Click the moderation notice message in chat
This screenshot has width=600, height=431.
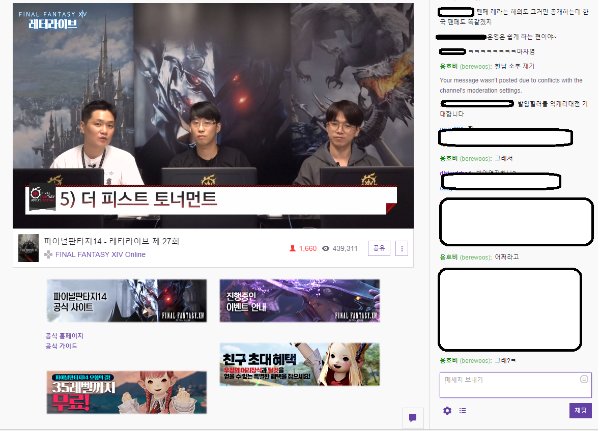pos(511,85)
